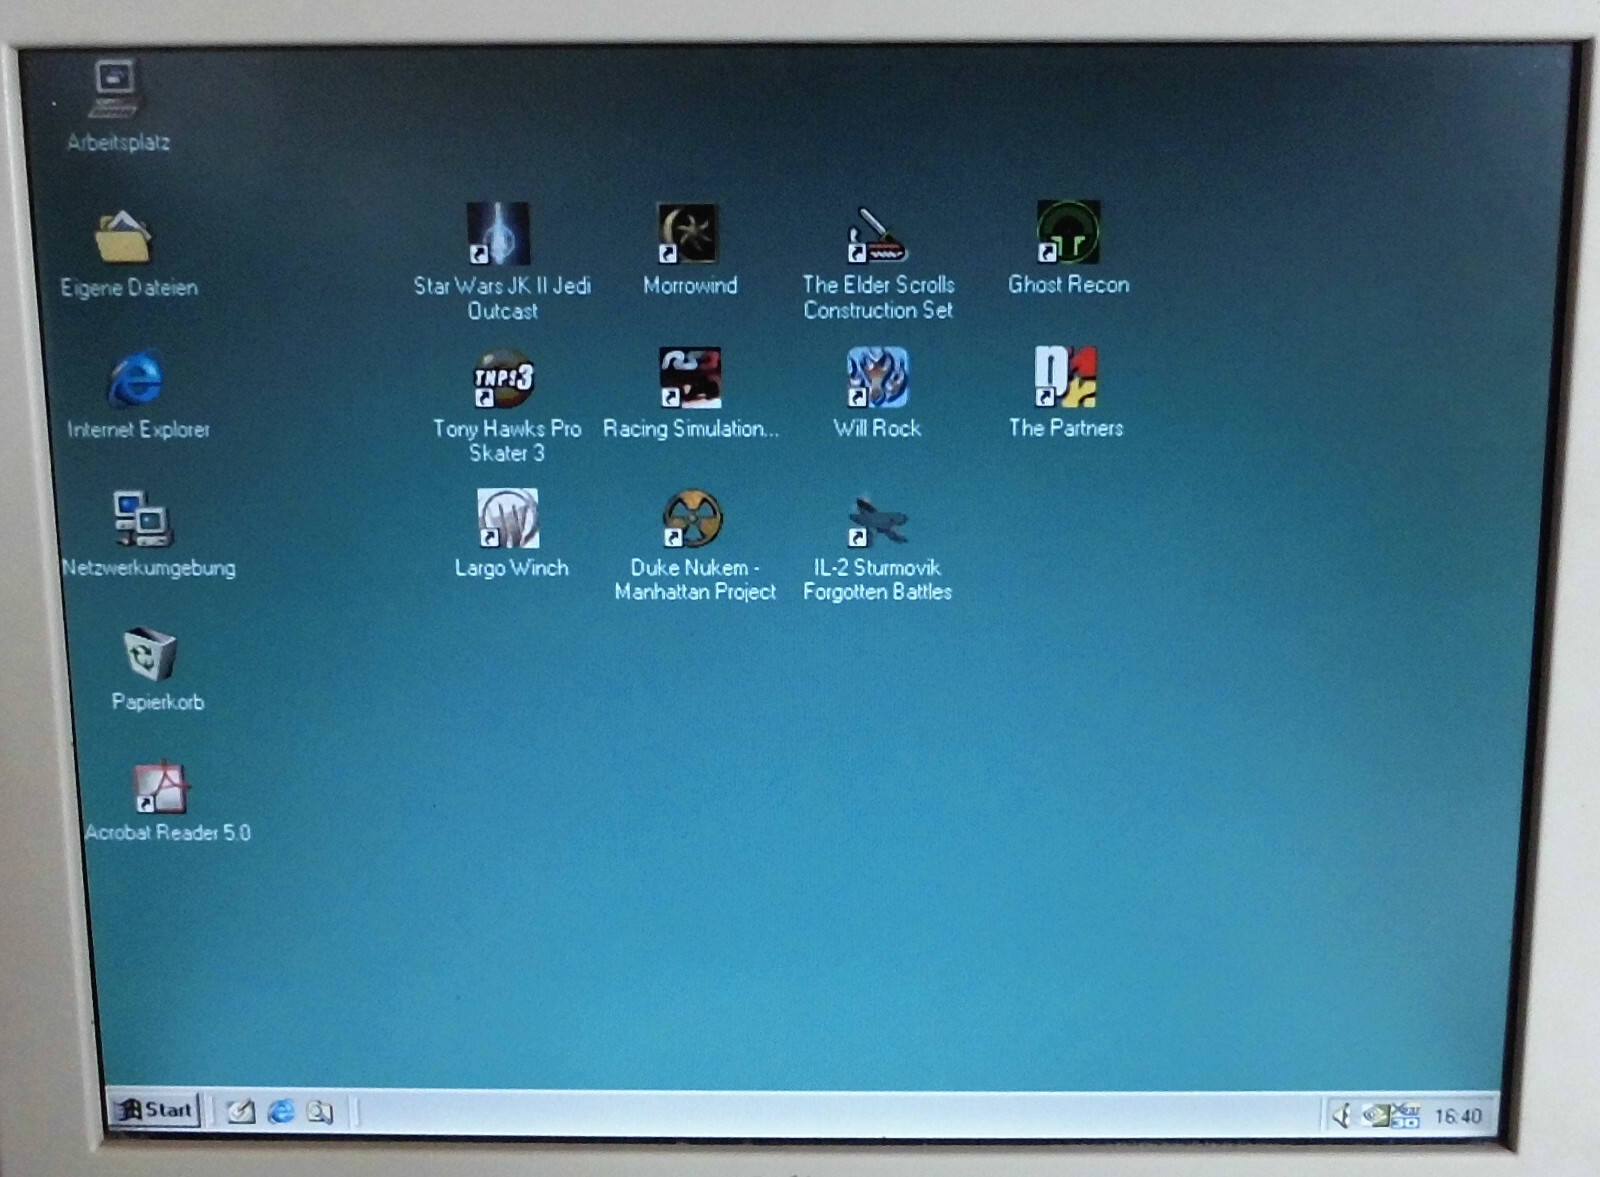Launch Internet Explorer from the quick launch bar
This screenshot has height=1177, width=1600.
[281, 1111]
